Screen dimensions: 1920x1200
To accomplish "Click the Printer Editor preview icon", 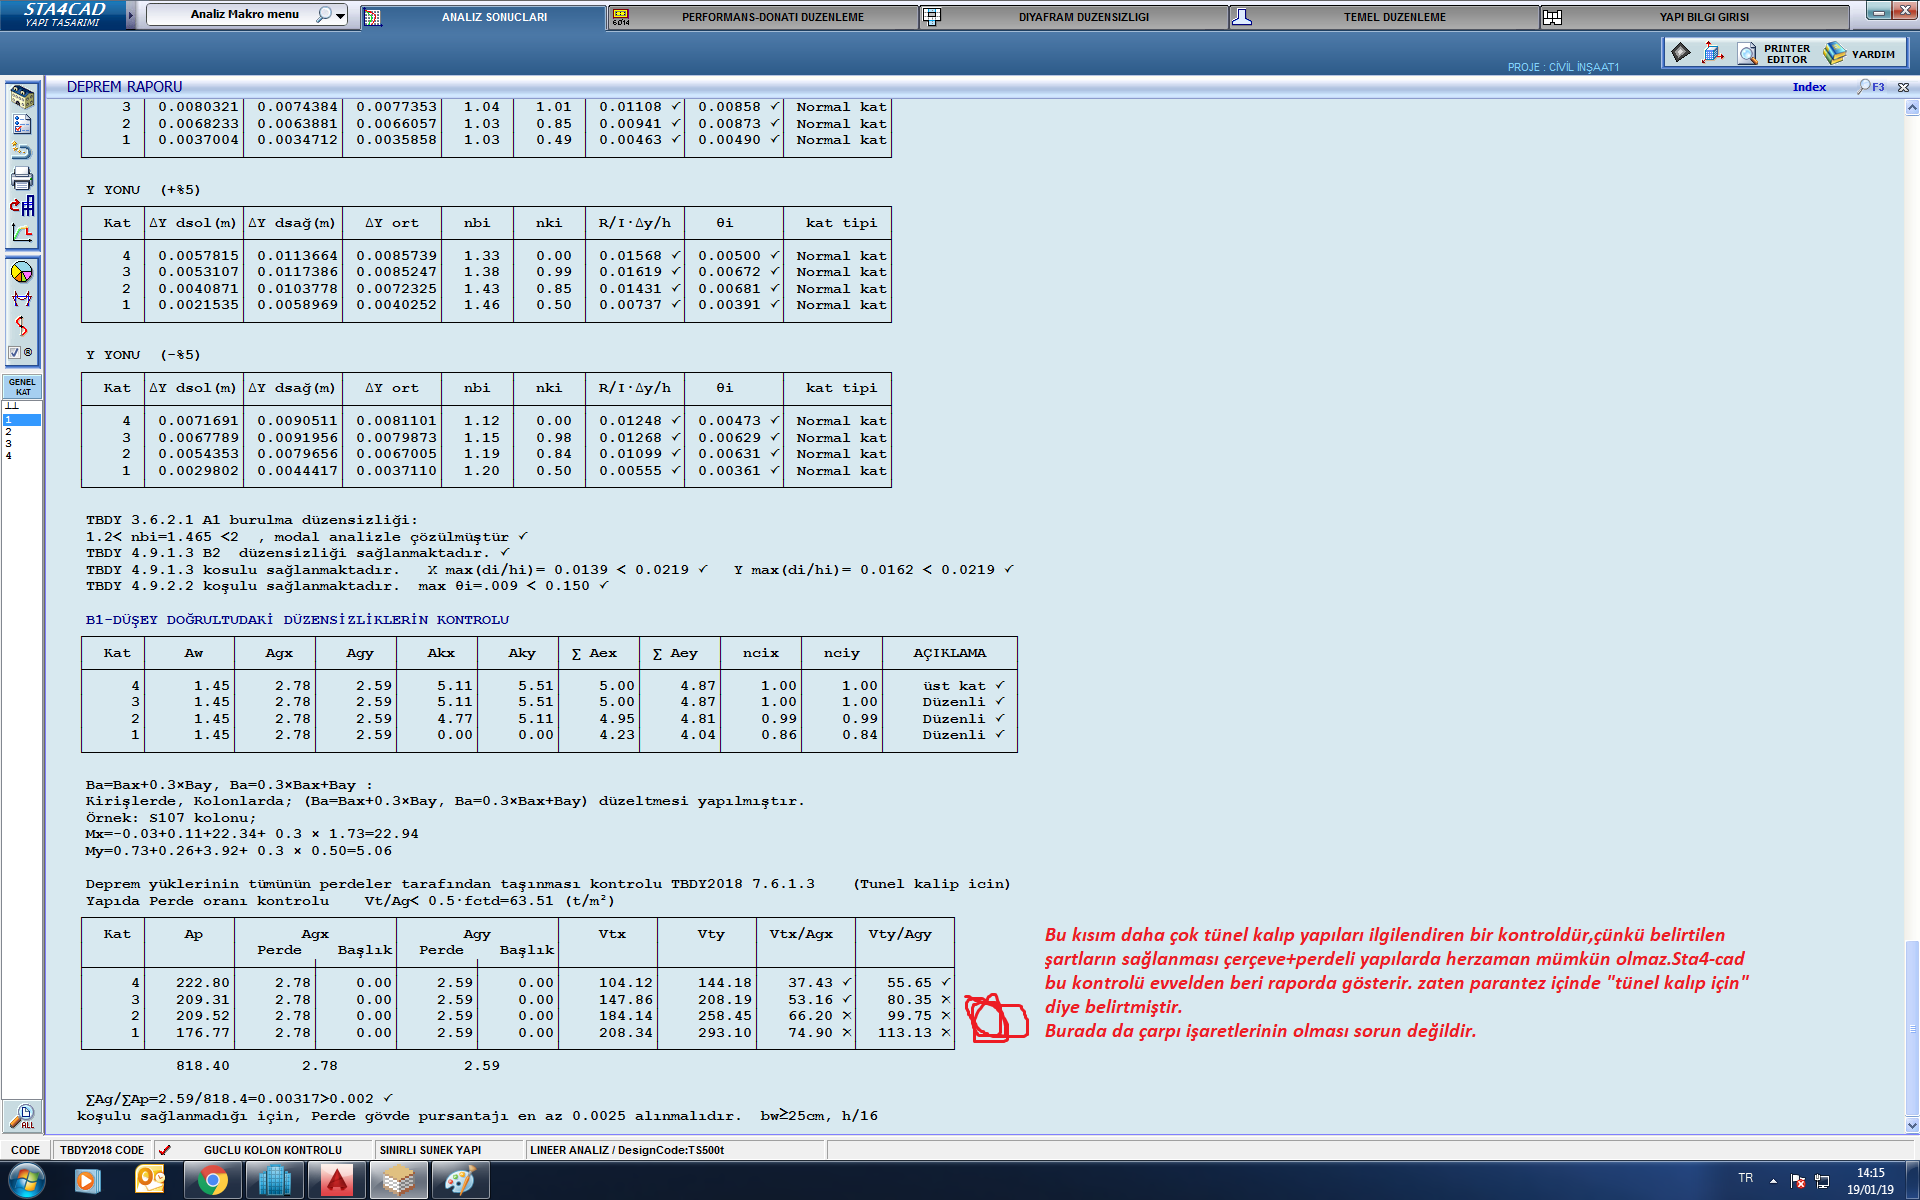I will pyautogui.click(x=1747, y=53).
